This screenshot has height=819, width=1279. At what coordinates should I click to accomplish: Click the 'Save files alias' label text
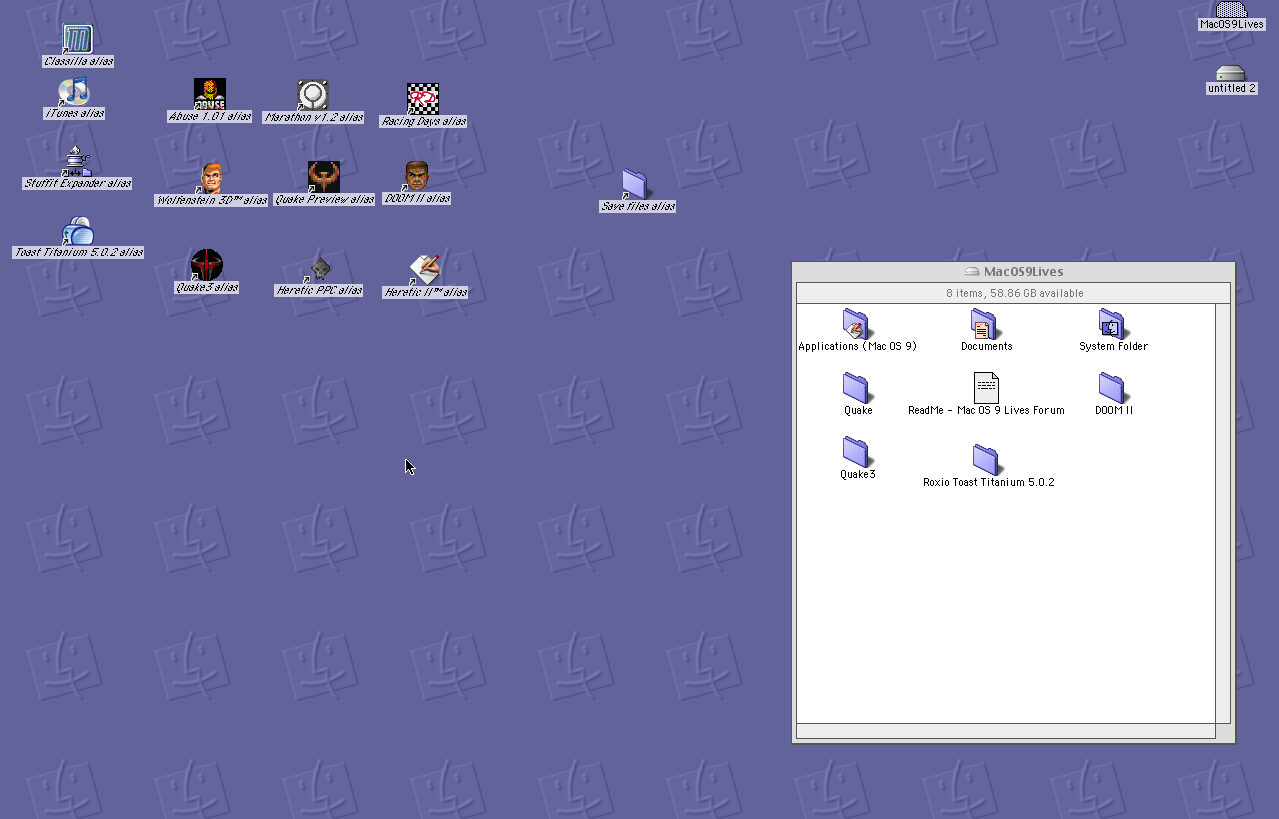[638, 207]
